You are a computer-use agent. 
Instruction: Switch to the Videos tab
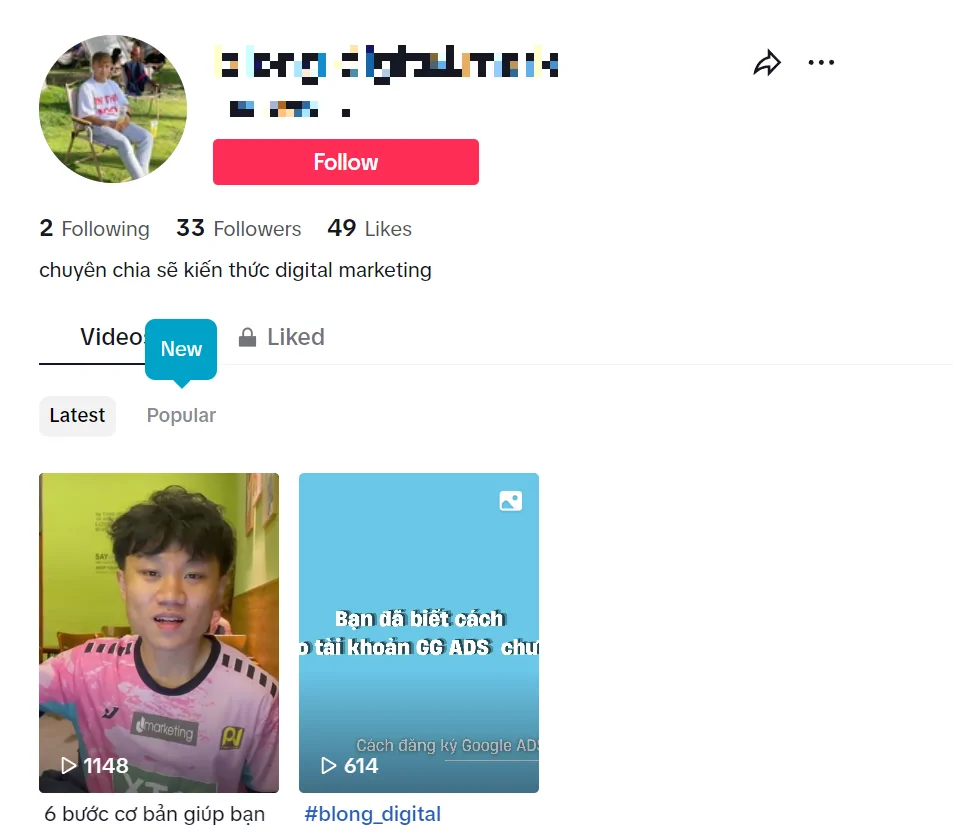point(113,337)
